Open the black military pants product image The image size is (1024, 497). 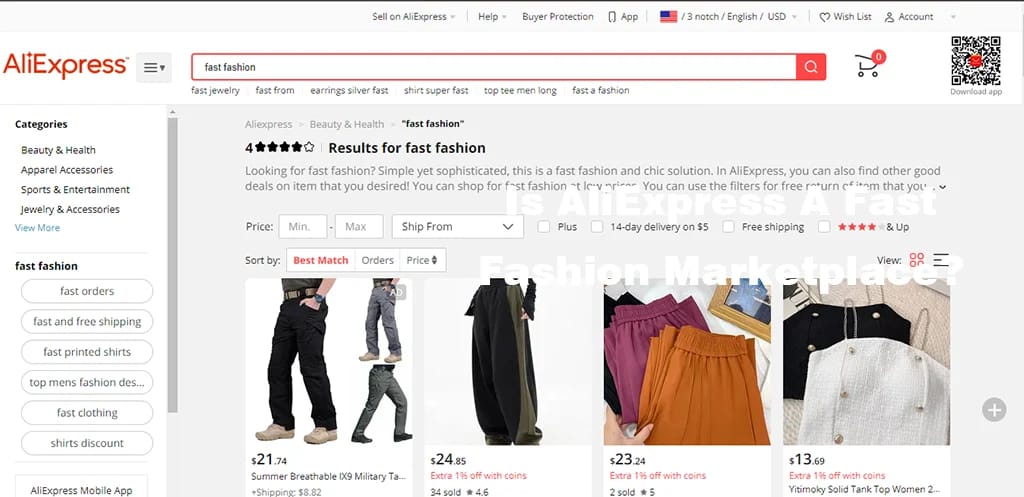[x=328, y=362]
